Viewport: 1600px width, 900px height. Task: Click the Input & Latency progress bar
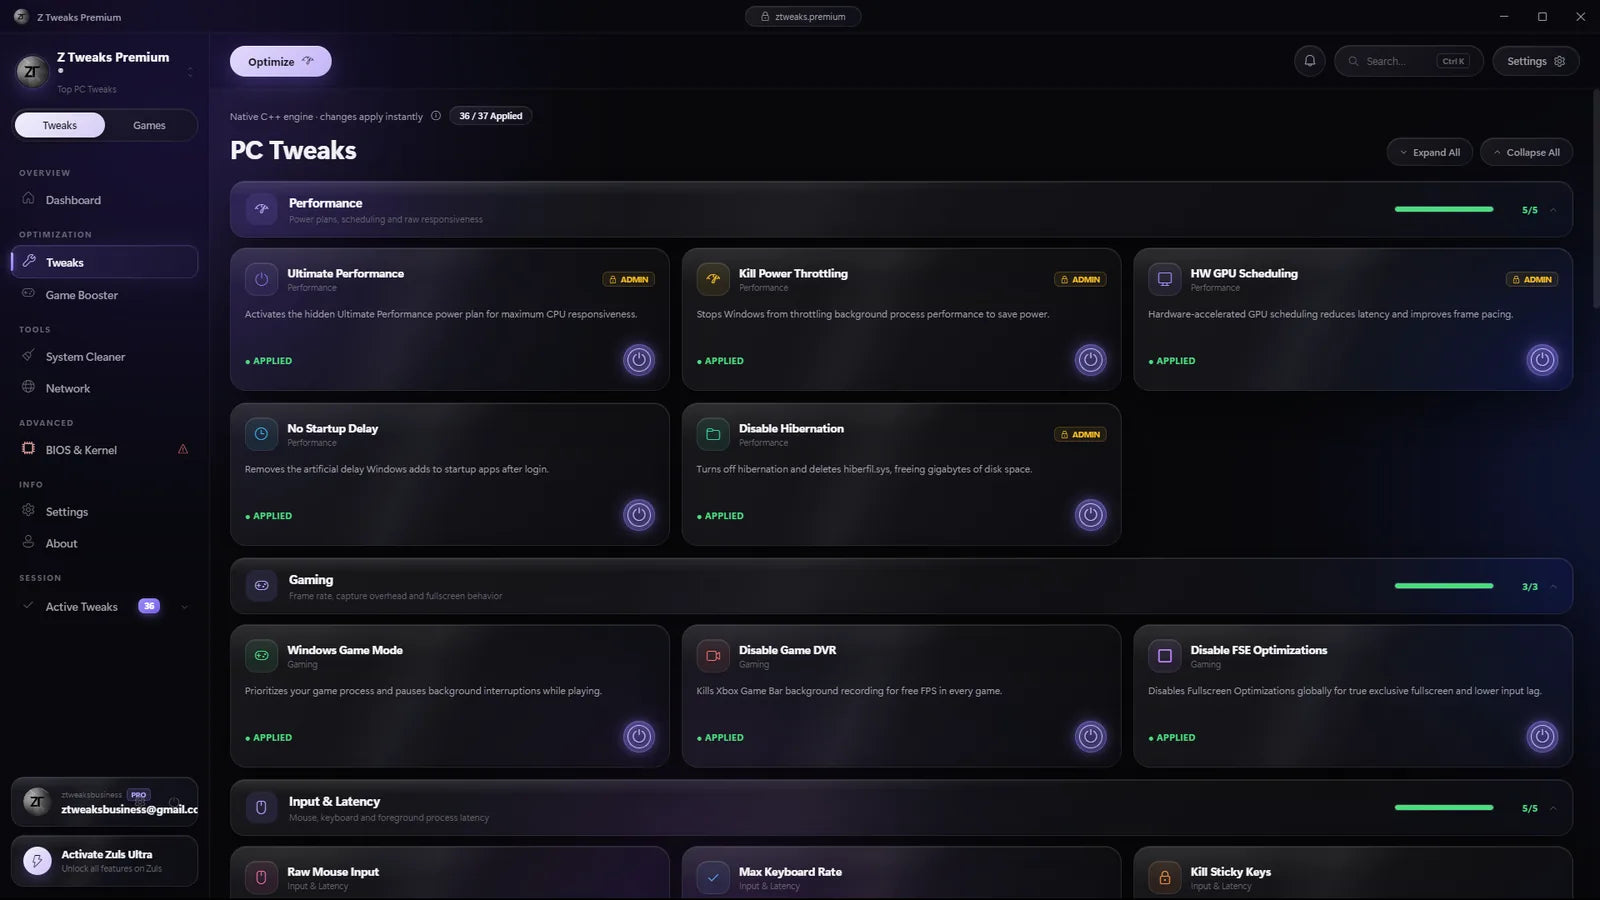pyautogui.click(x=1444, y=807)
